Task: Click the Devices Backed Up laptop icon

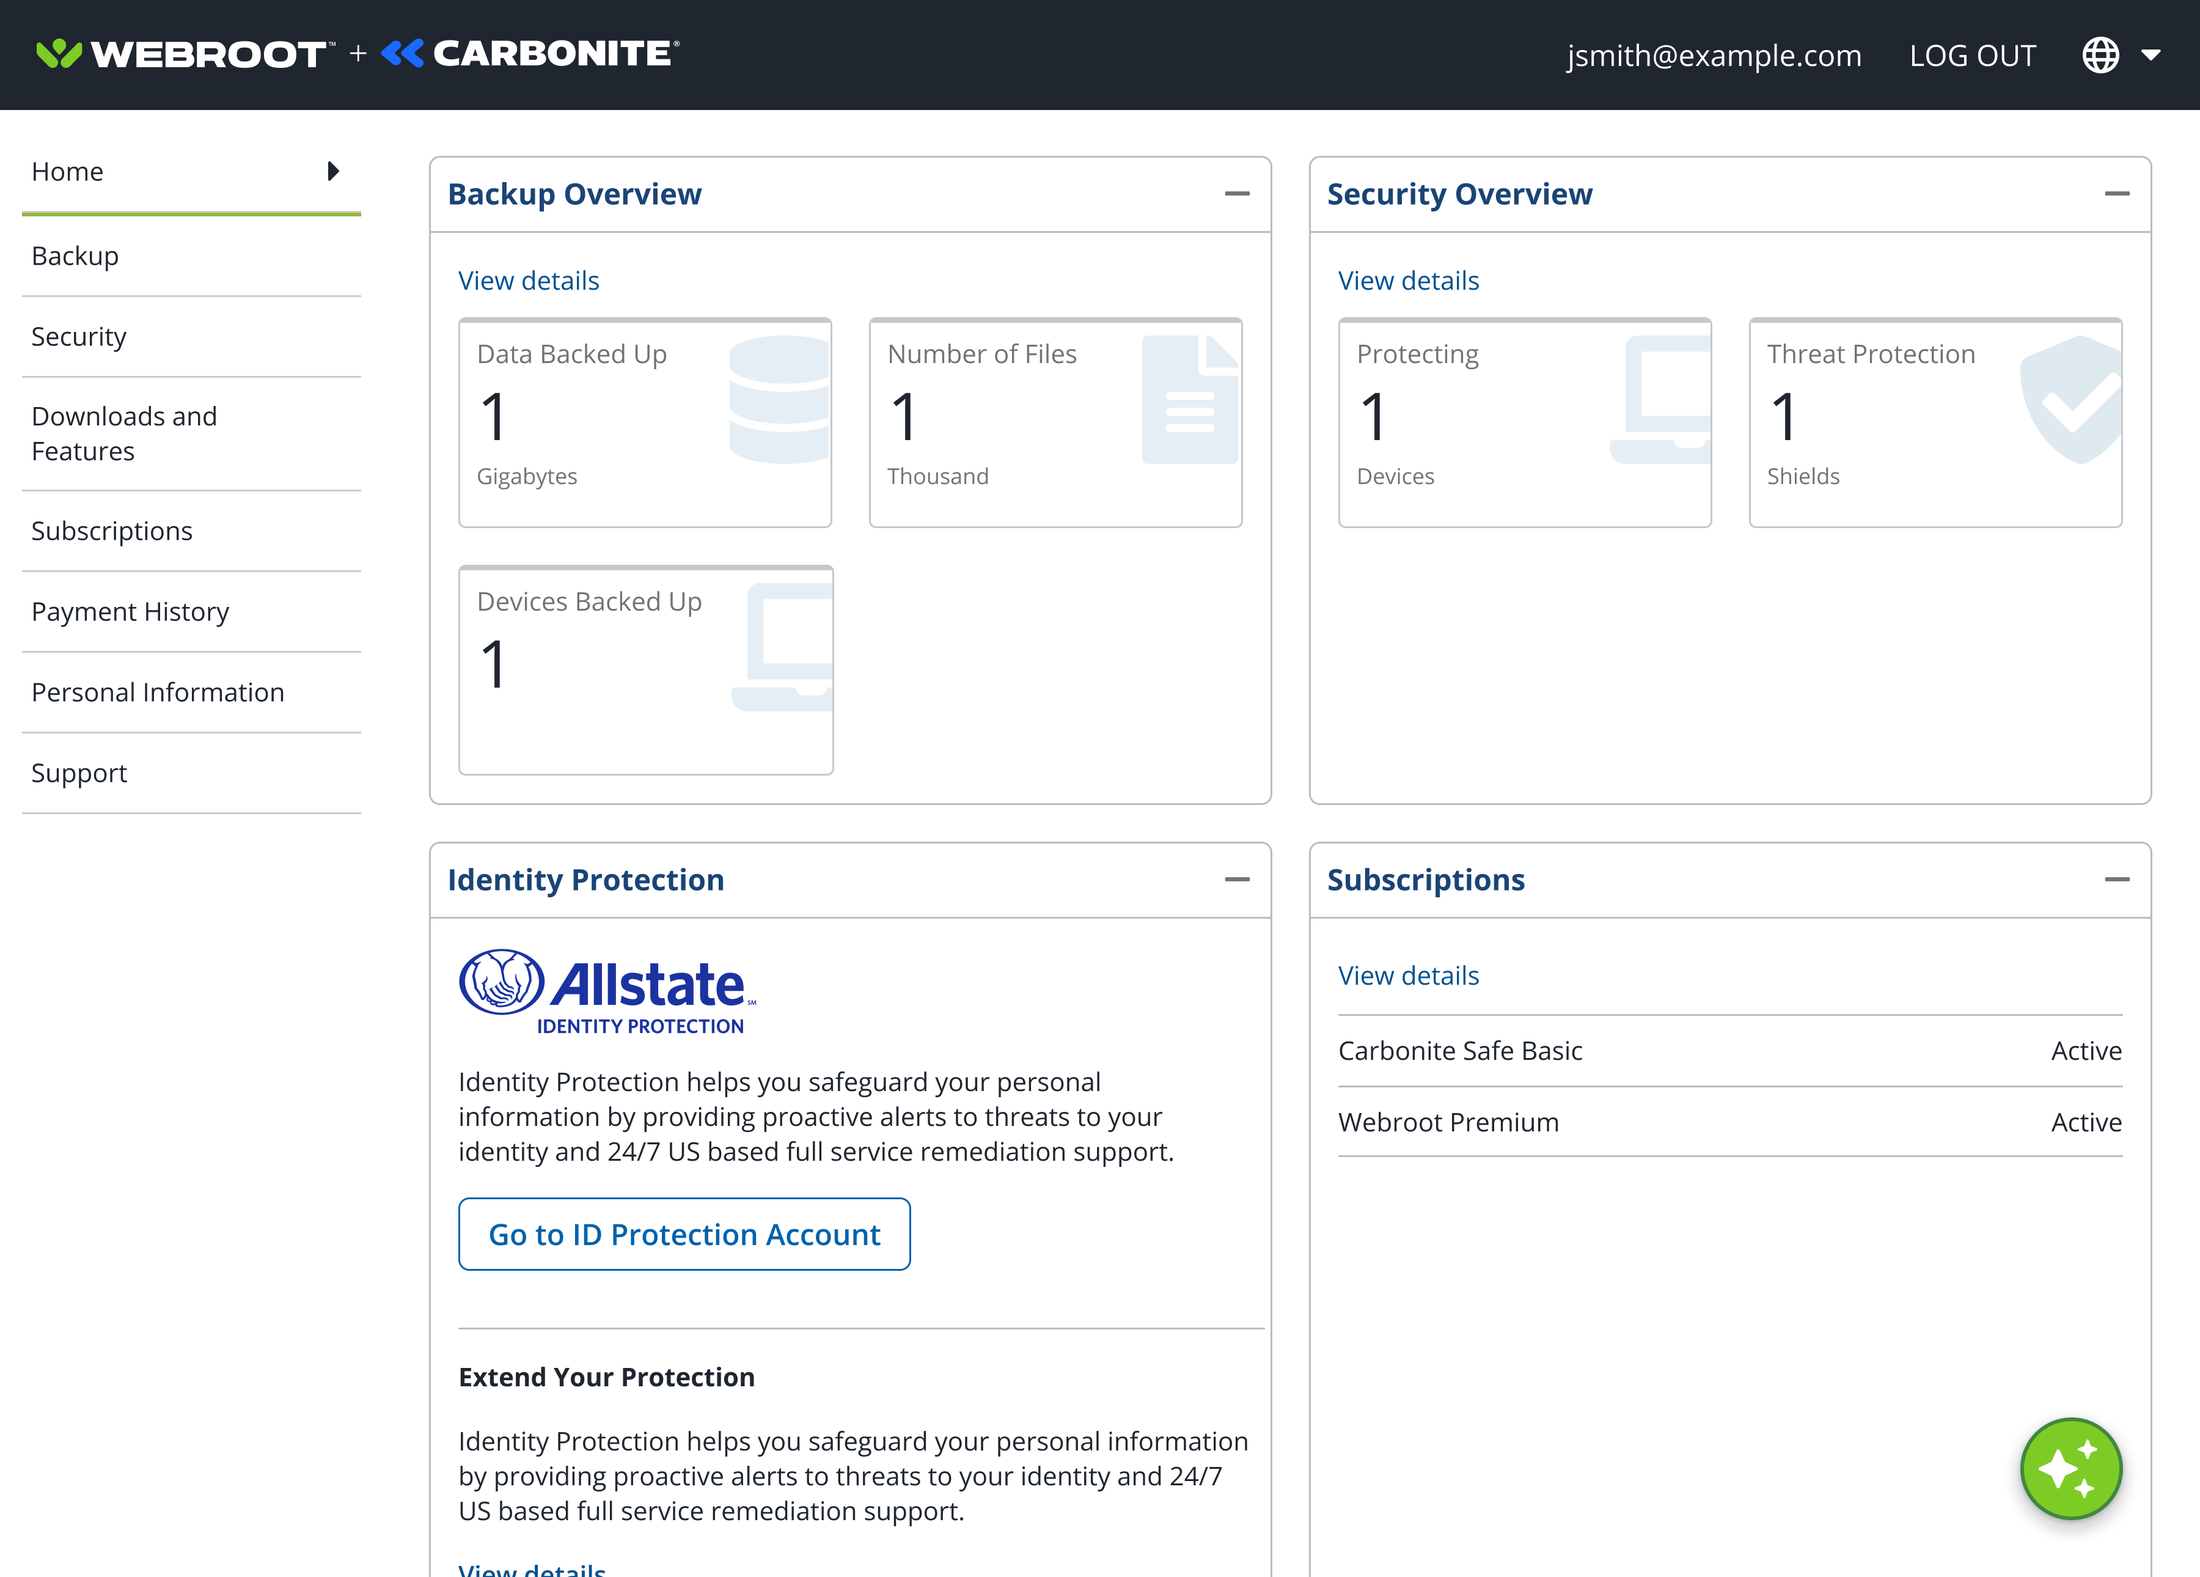Action: [783, 647]
